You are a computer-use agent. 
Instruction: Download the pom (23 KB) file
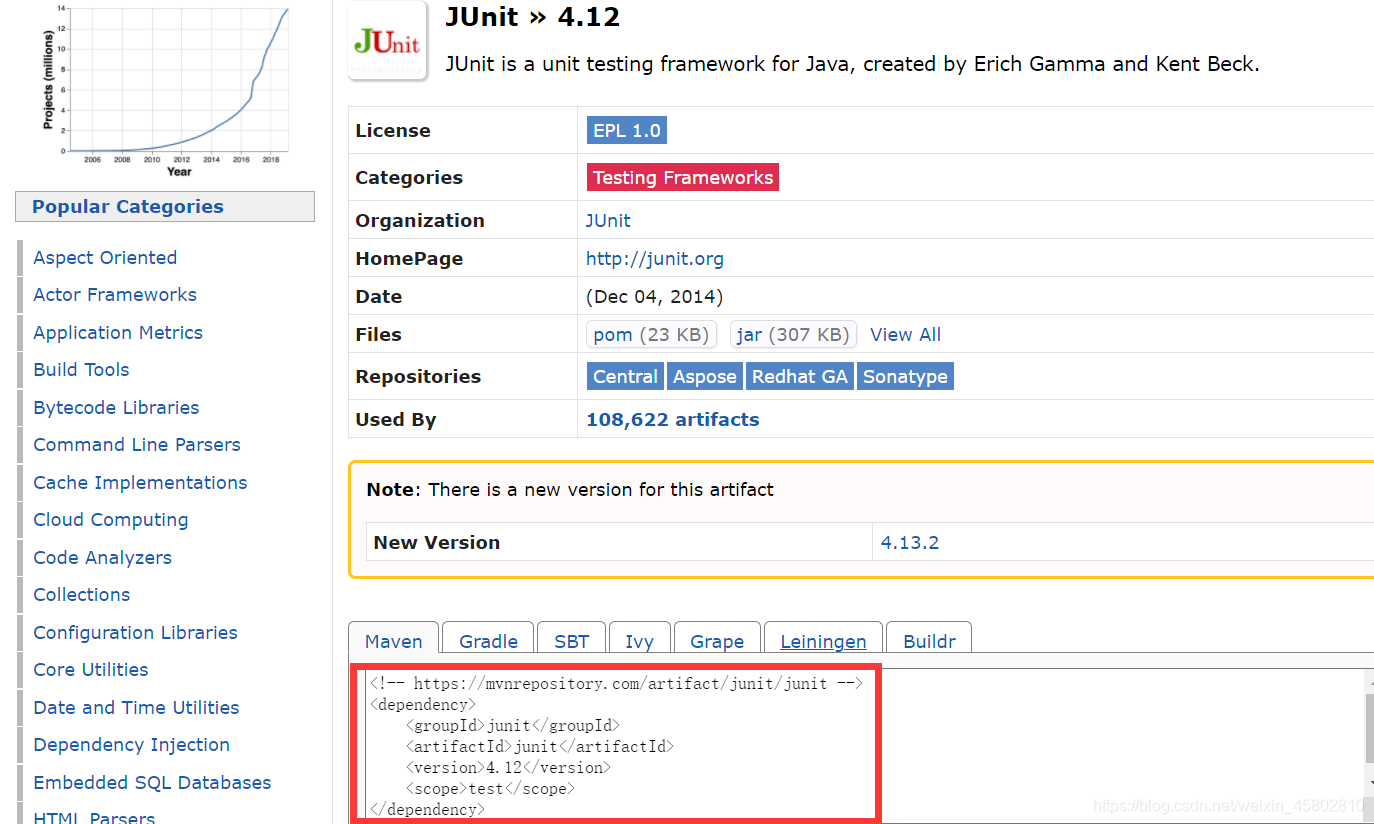[651, 335]
